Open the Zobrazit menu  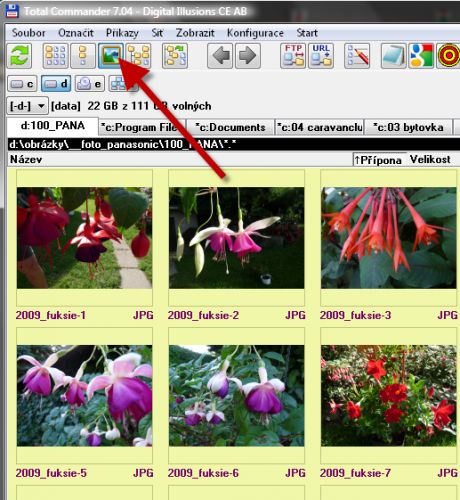(x=195, y=33)
